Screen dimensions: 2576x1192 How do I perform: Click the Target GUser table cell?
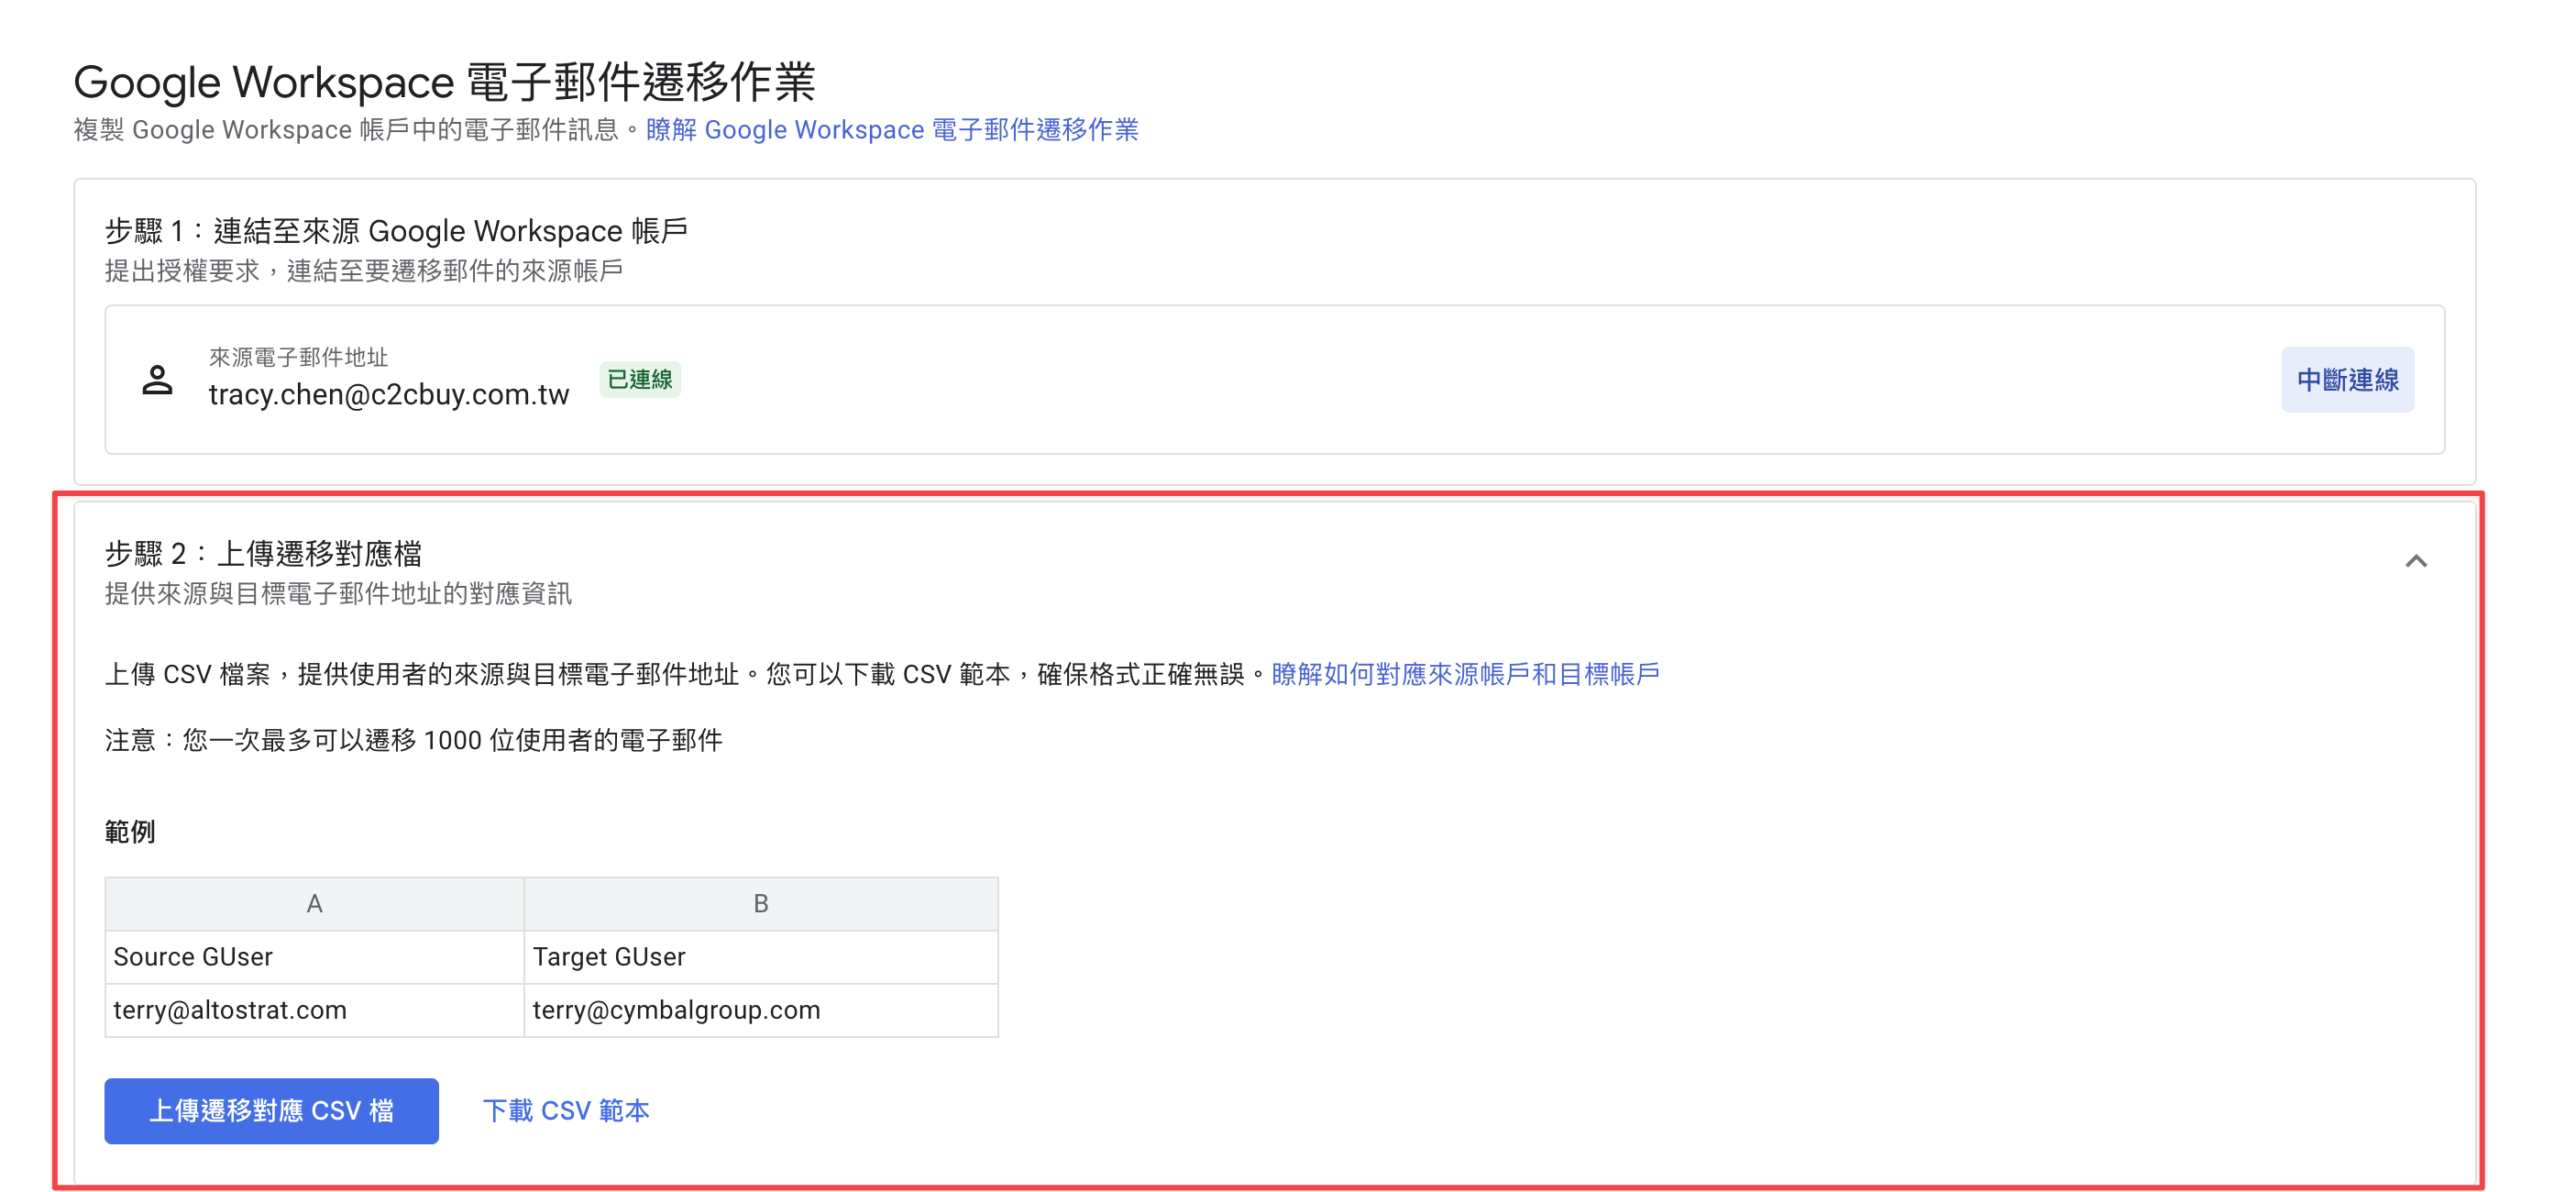(x=761, y=957)
